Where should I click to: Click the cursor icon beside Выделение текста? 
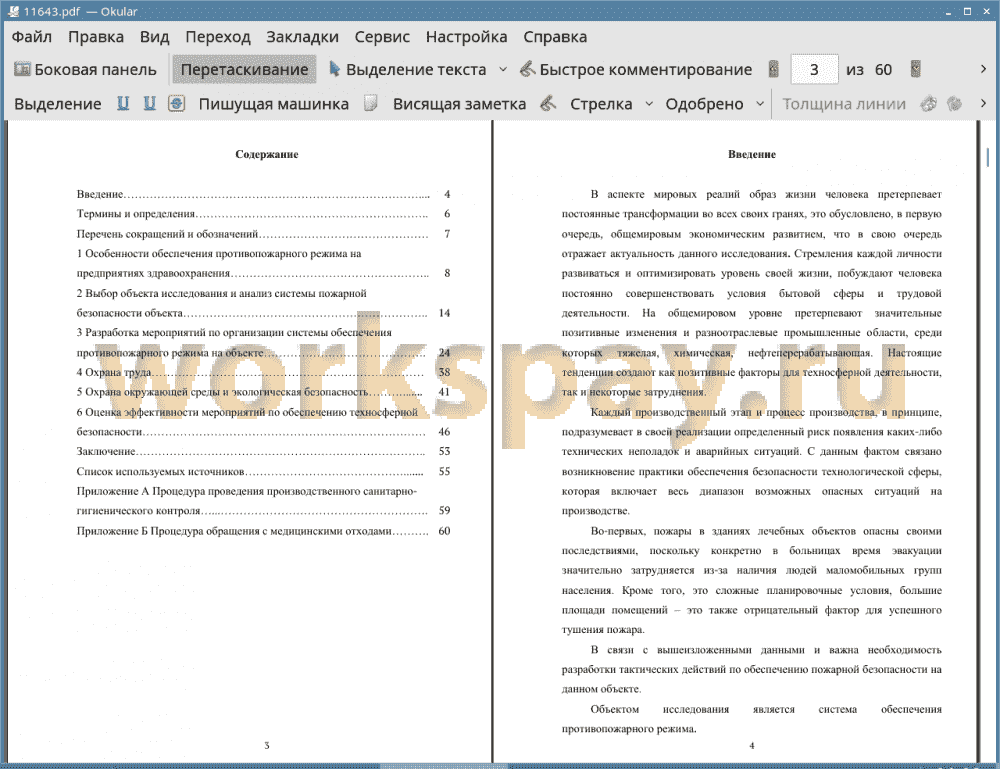(334, 69)
